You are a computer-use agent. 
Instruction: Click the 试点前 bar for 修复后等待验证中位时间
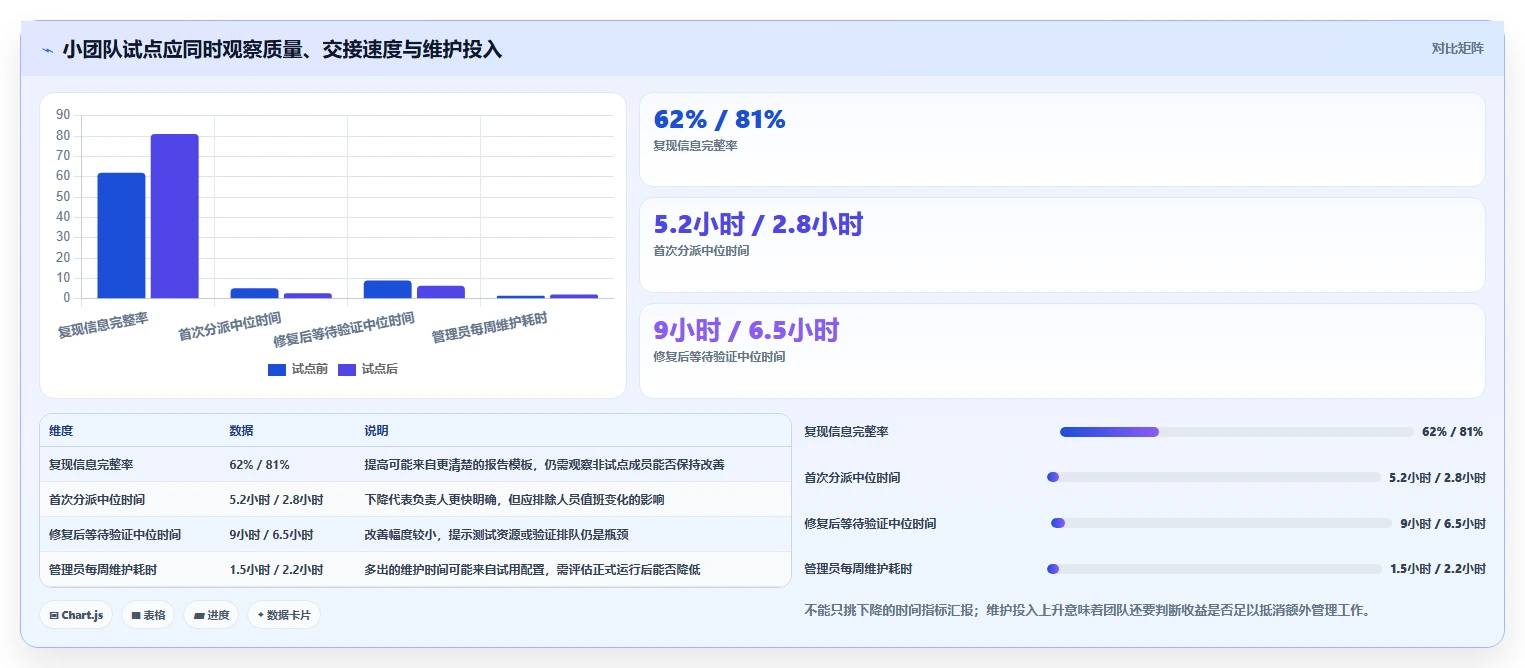387,289
